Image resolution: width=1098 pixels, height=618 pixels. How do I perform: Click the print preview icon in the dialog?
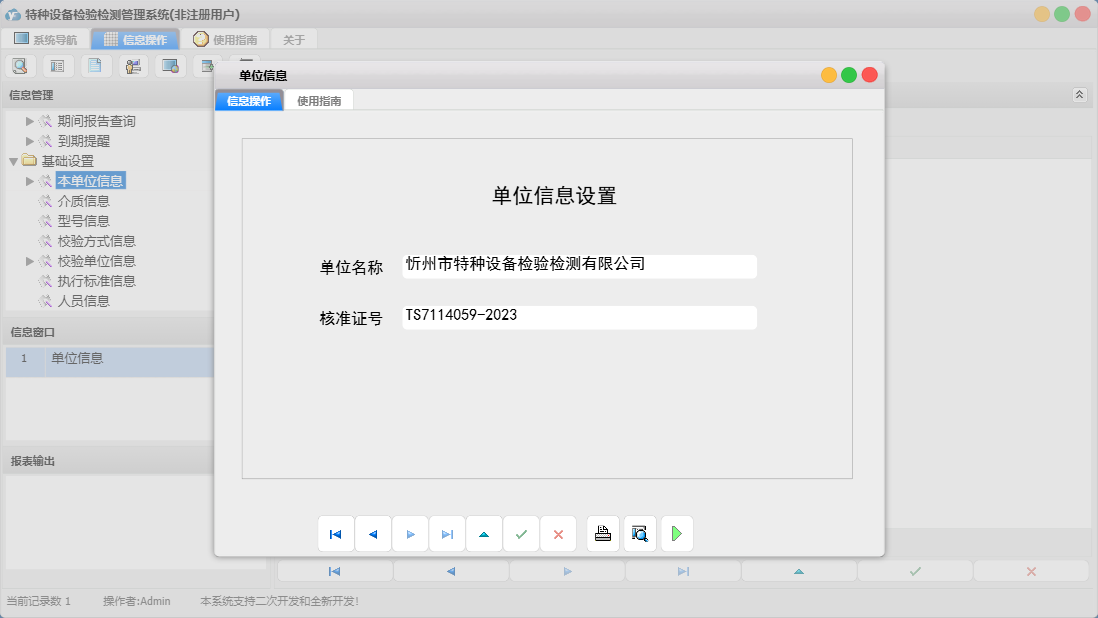(x=639, y=533)
